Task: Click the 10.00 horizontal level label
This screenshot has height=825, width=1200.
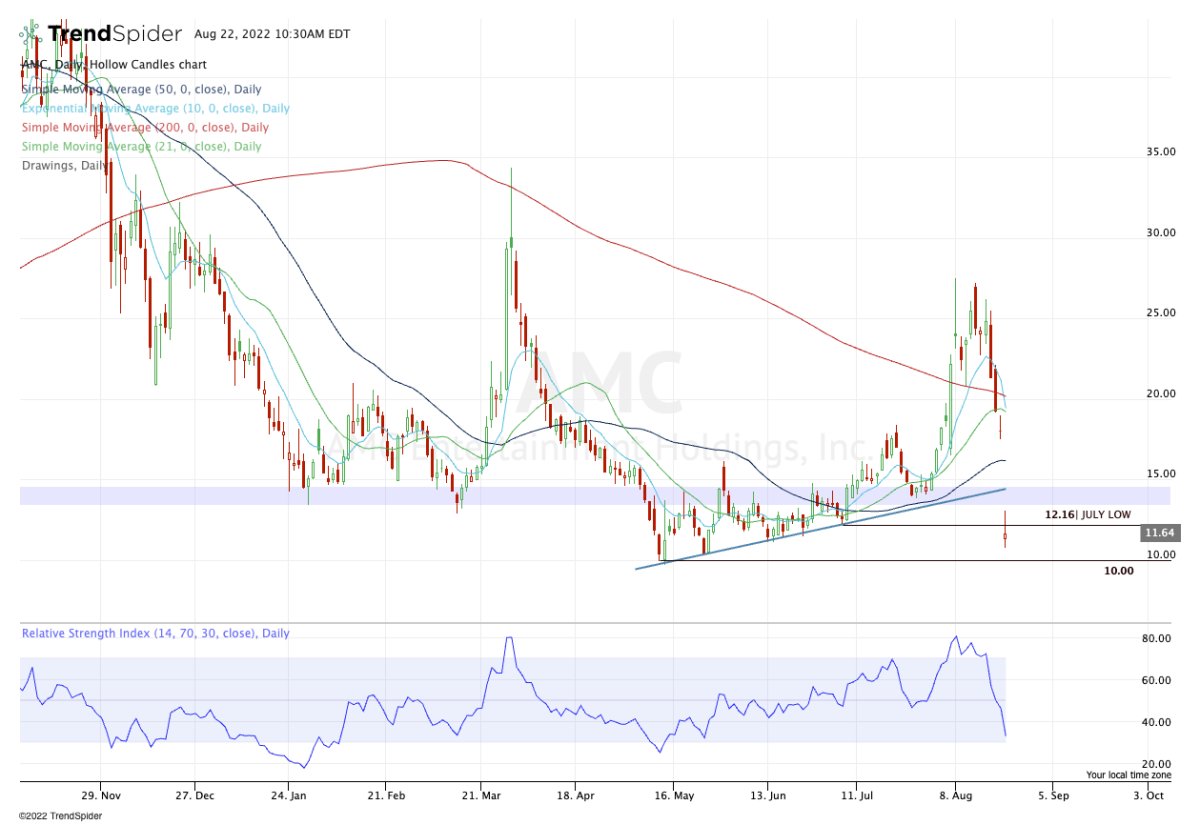Action: [1118, 571]
